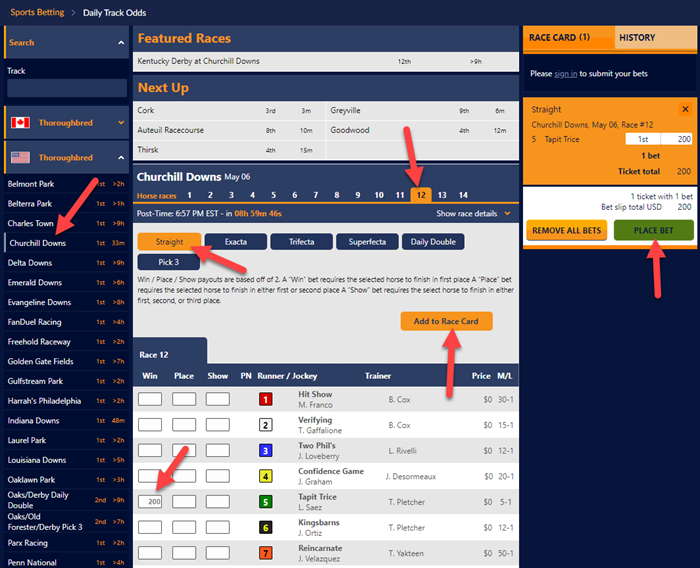Open Cork race in Next Up
This screenshot has width=700, height=568.
tap(229, 110)
